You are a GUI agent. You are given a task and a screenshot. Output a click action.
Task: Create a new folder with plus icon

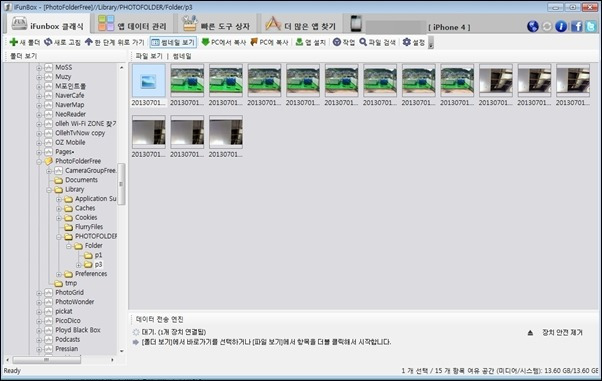coord(25,42)
